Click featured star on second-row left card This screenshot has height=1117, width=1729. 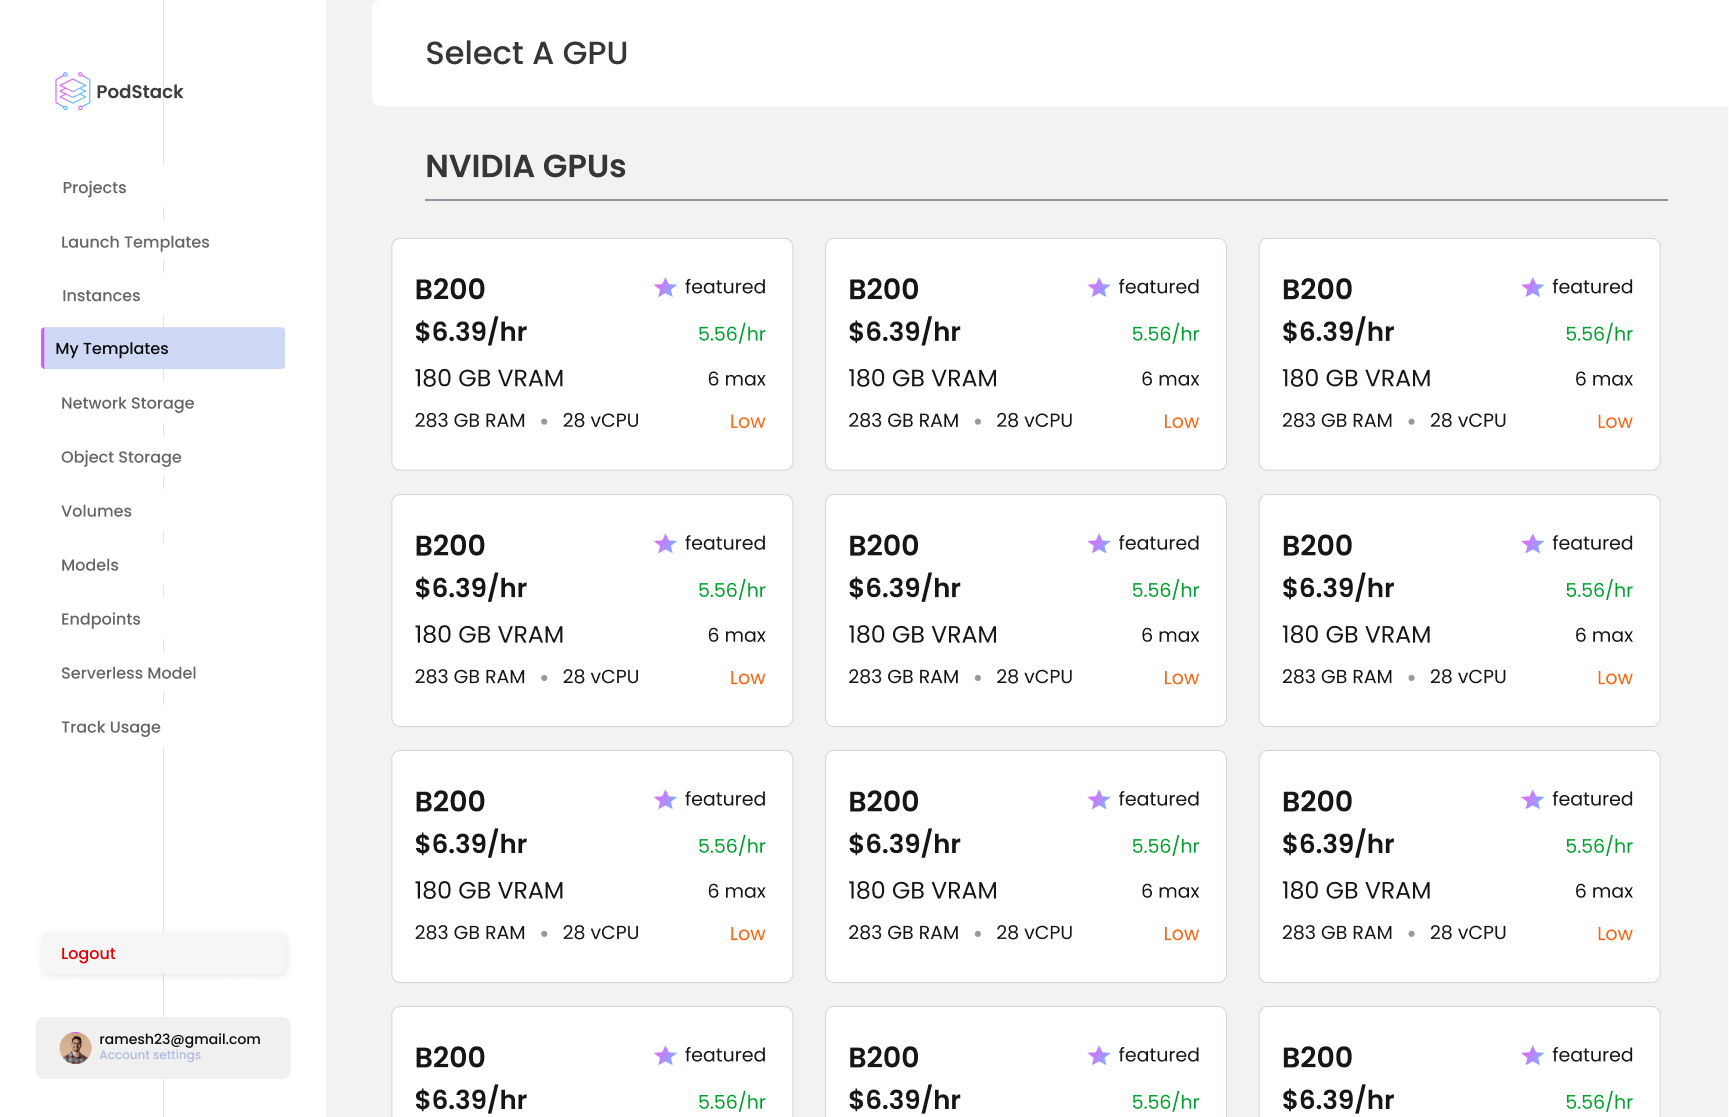pyautogui.click(x=665, y=544)
